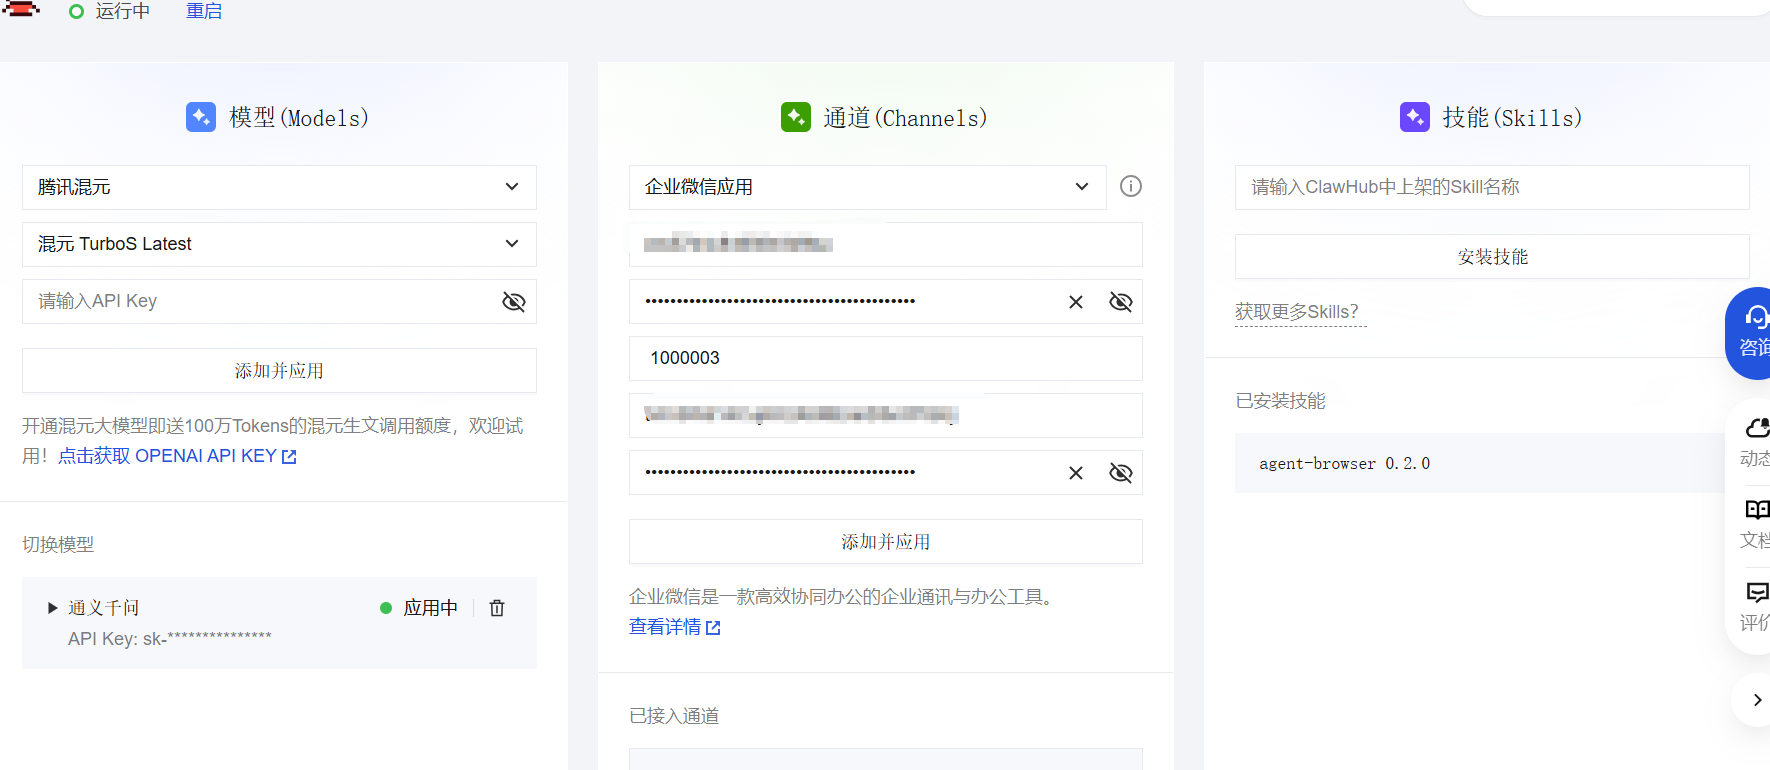Click 添加并应用 button under Models
Image resolution: width=1770 pixels, height=770 pixels.
coord(279,370)
